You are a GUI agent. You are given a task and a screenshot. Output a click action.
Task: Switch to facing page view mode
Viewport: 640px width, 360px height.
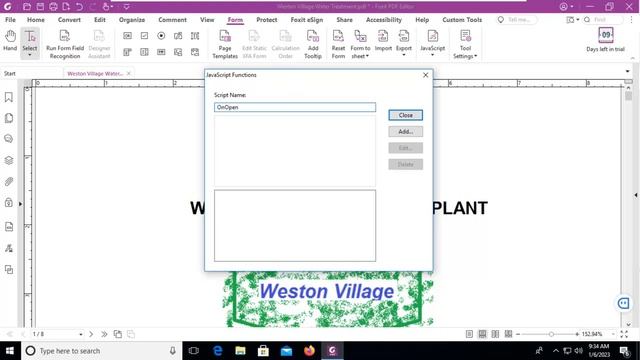point(495,334)
